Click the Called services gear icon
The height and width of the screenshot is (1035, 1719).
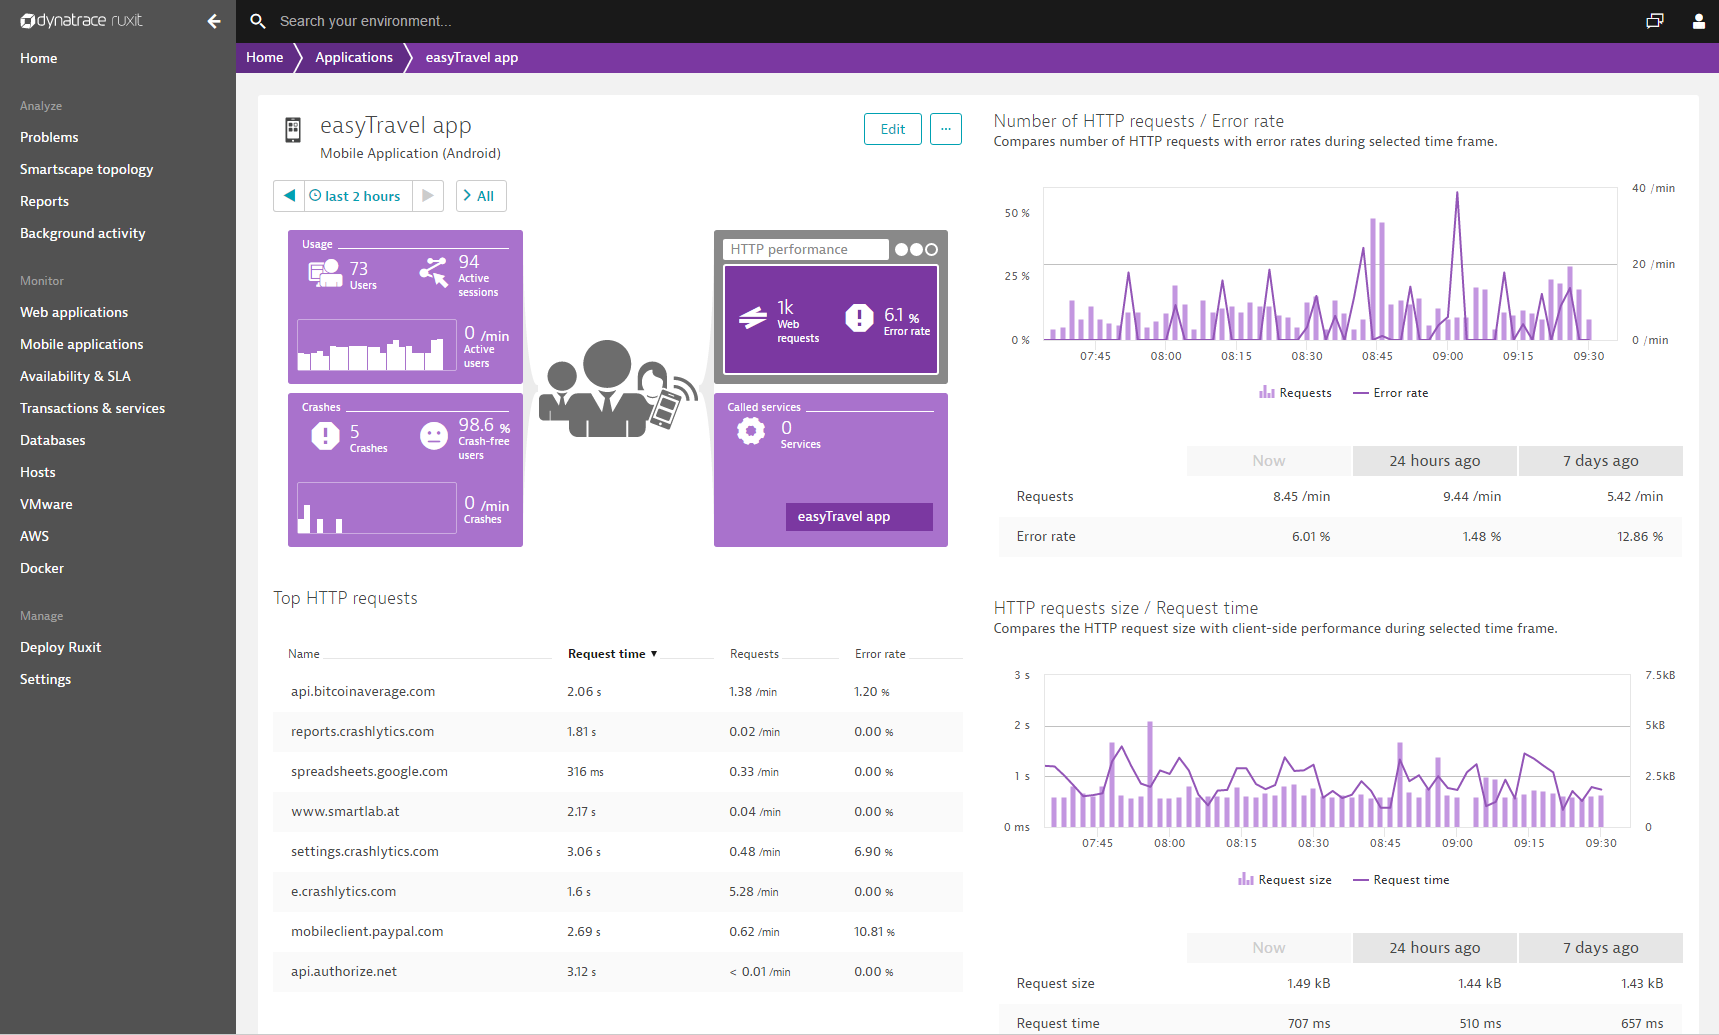[x=751, y=431]
